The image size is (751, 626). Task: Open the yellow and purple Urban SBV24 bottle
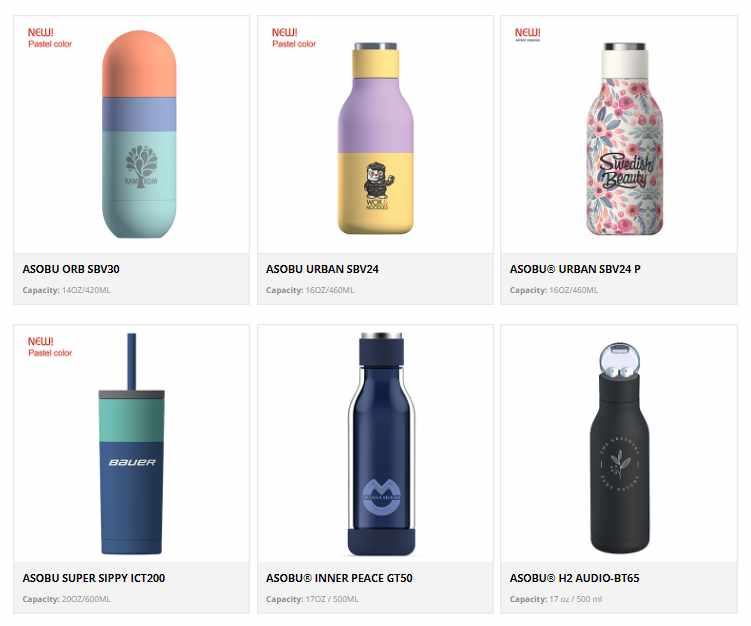coord(376,138)
